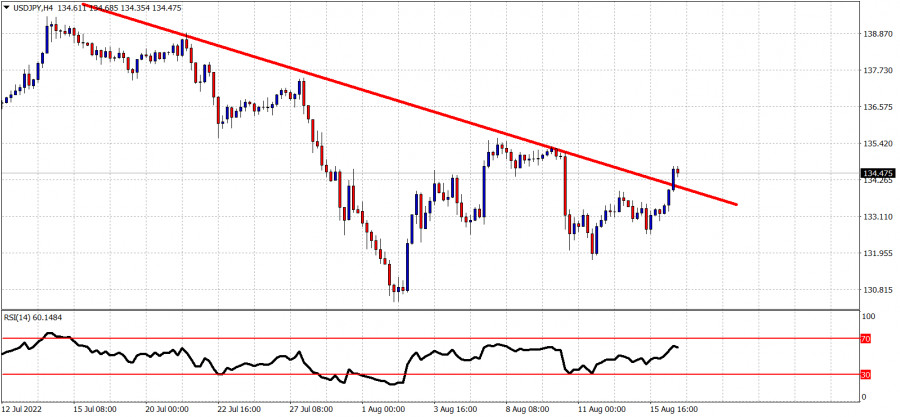Click the 131.955 price axis label
The image size is (900, 417).
click(876, 254)
